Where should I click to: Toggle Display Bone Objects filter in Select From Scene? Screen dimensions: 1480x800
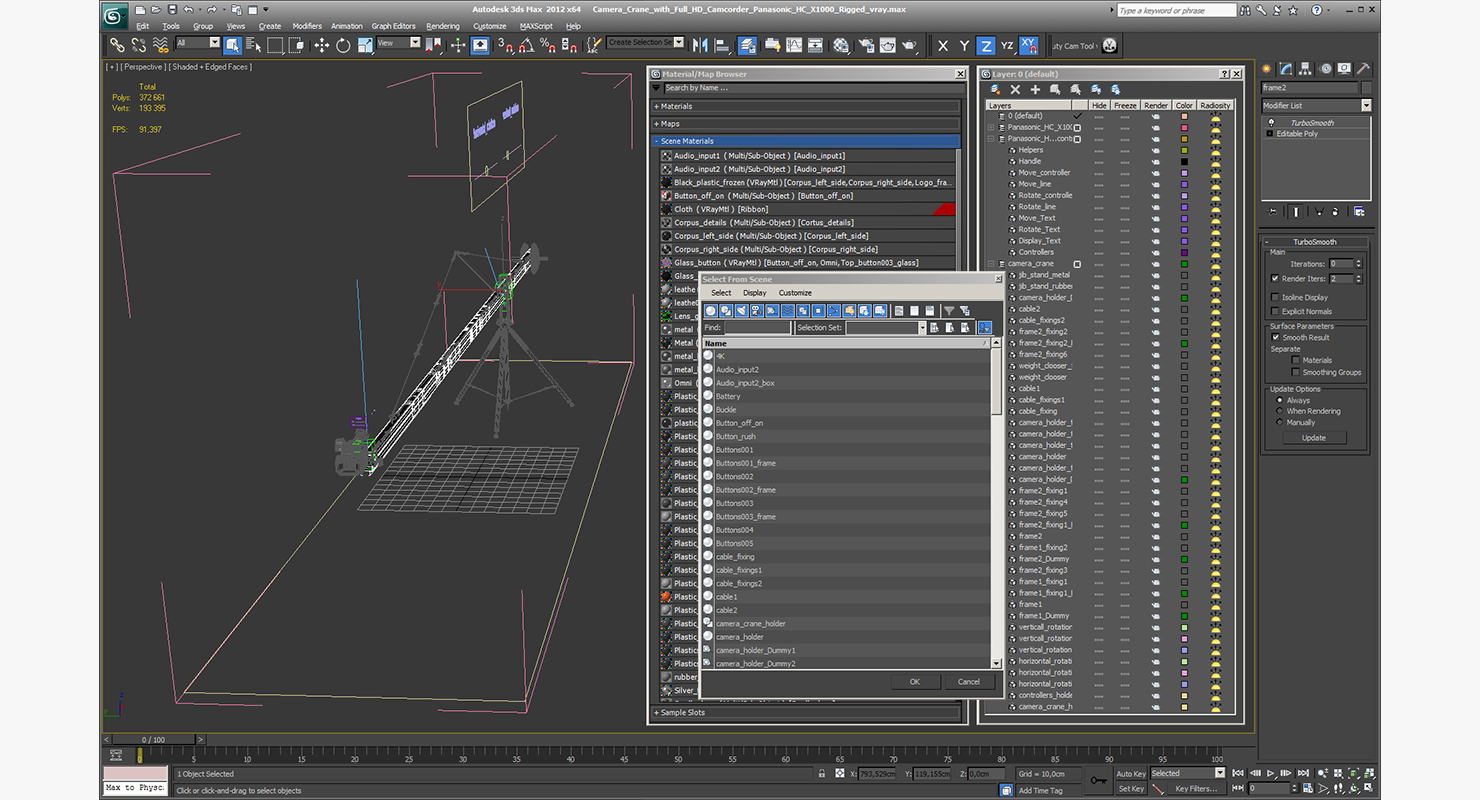833,311
